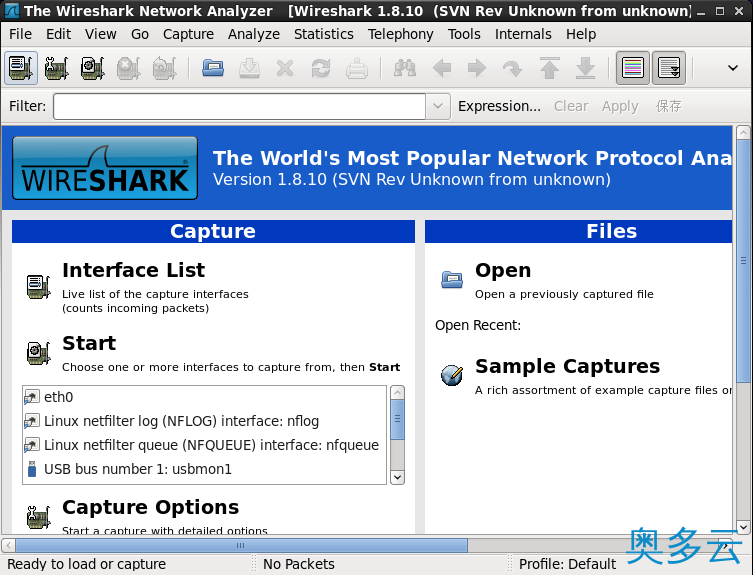Toggle packet colorization toolbar button
The height and width of the screenshot is (575, 753).
click(632, 68)
